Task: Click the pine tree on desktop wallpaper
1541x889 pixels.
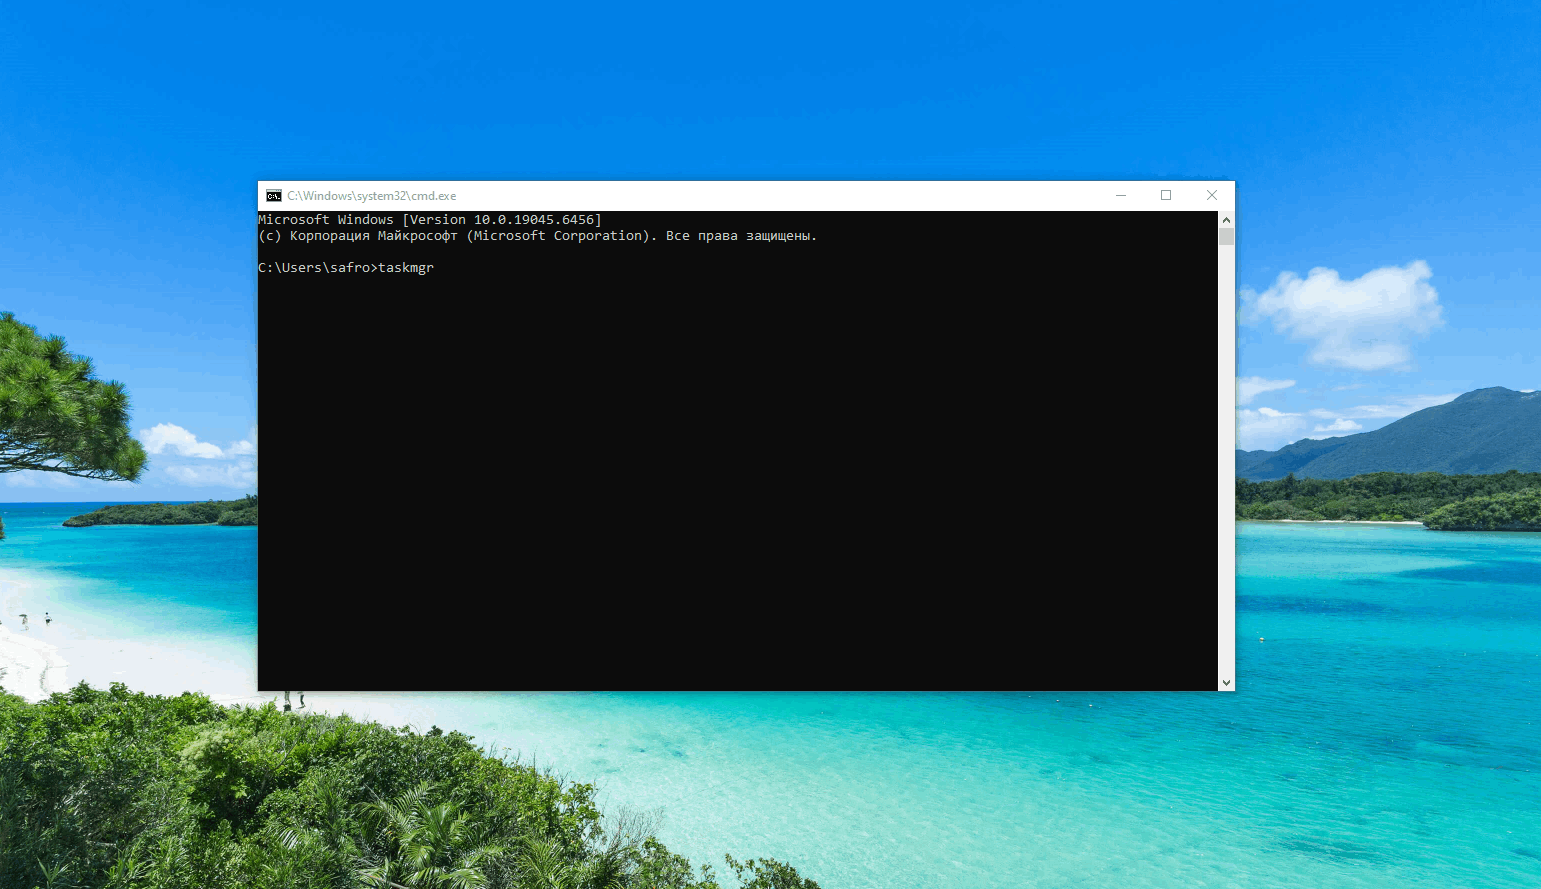Action: tap(60, 400)
